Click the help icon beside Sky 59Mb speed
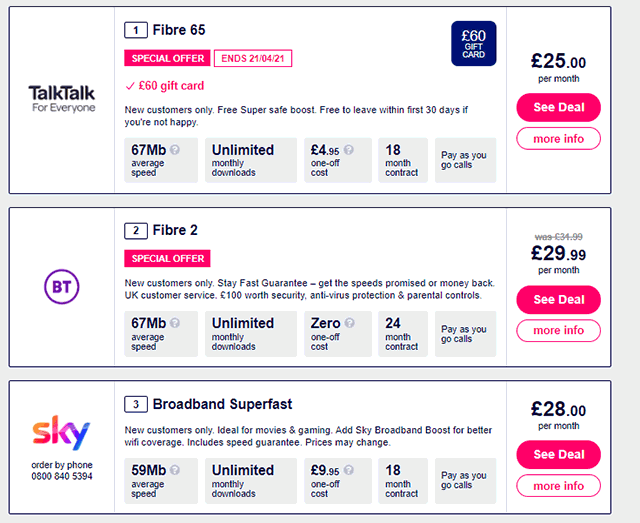The width and height of the screenshot is (640, 523). tap(175, 470)
